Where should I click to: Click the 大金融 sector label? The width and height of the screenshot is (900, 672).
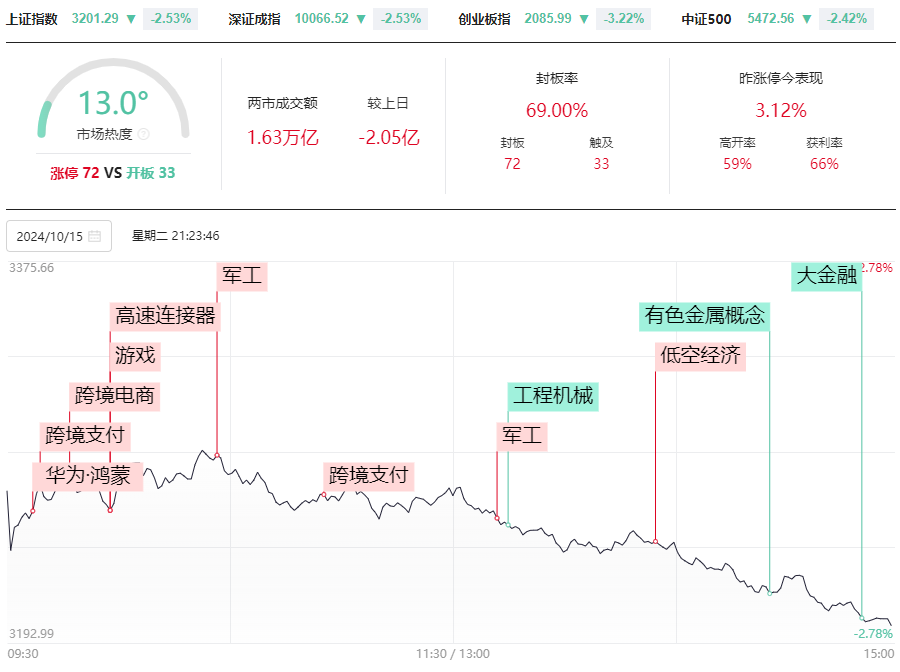[x=827, y=276]
